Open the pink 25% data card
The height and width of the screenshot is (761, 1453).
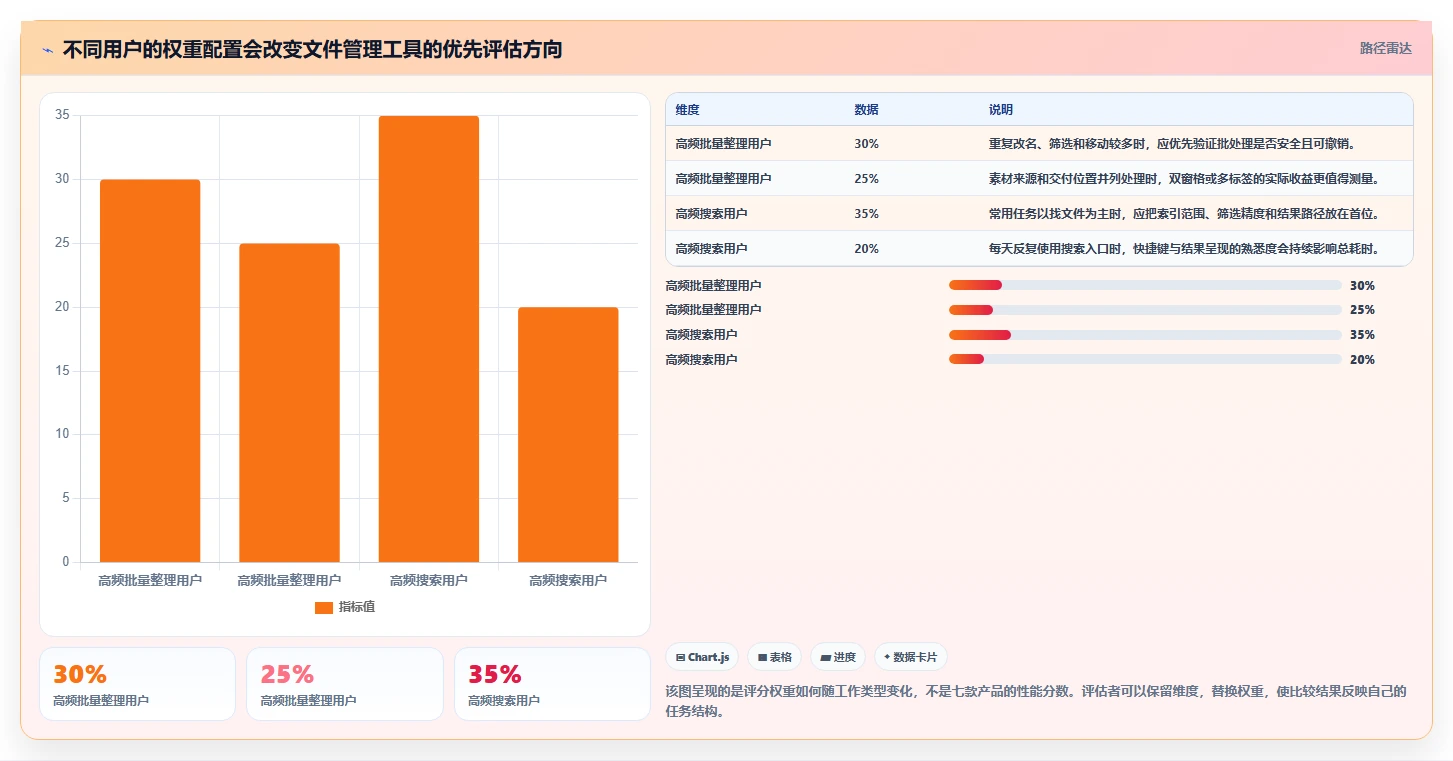tap(345, 684)
